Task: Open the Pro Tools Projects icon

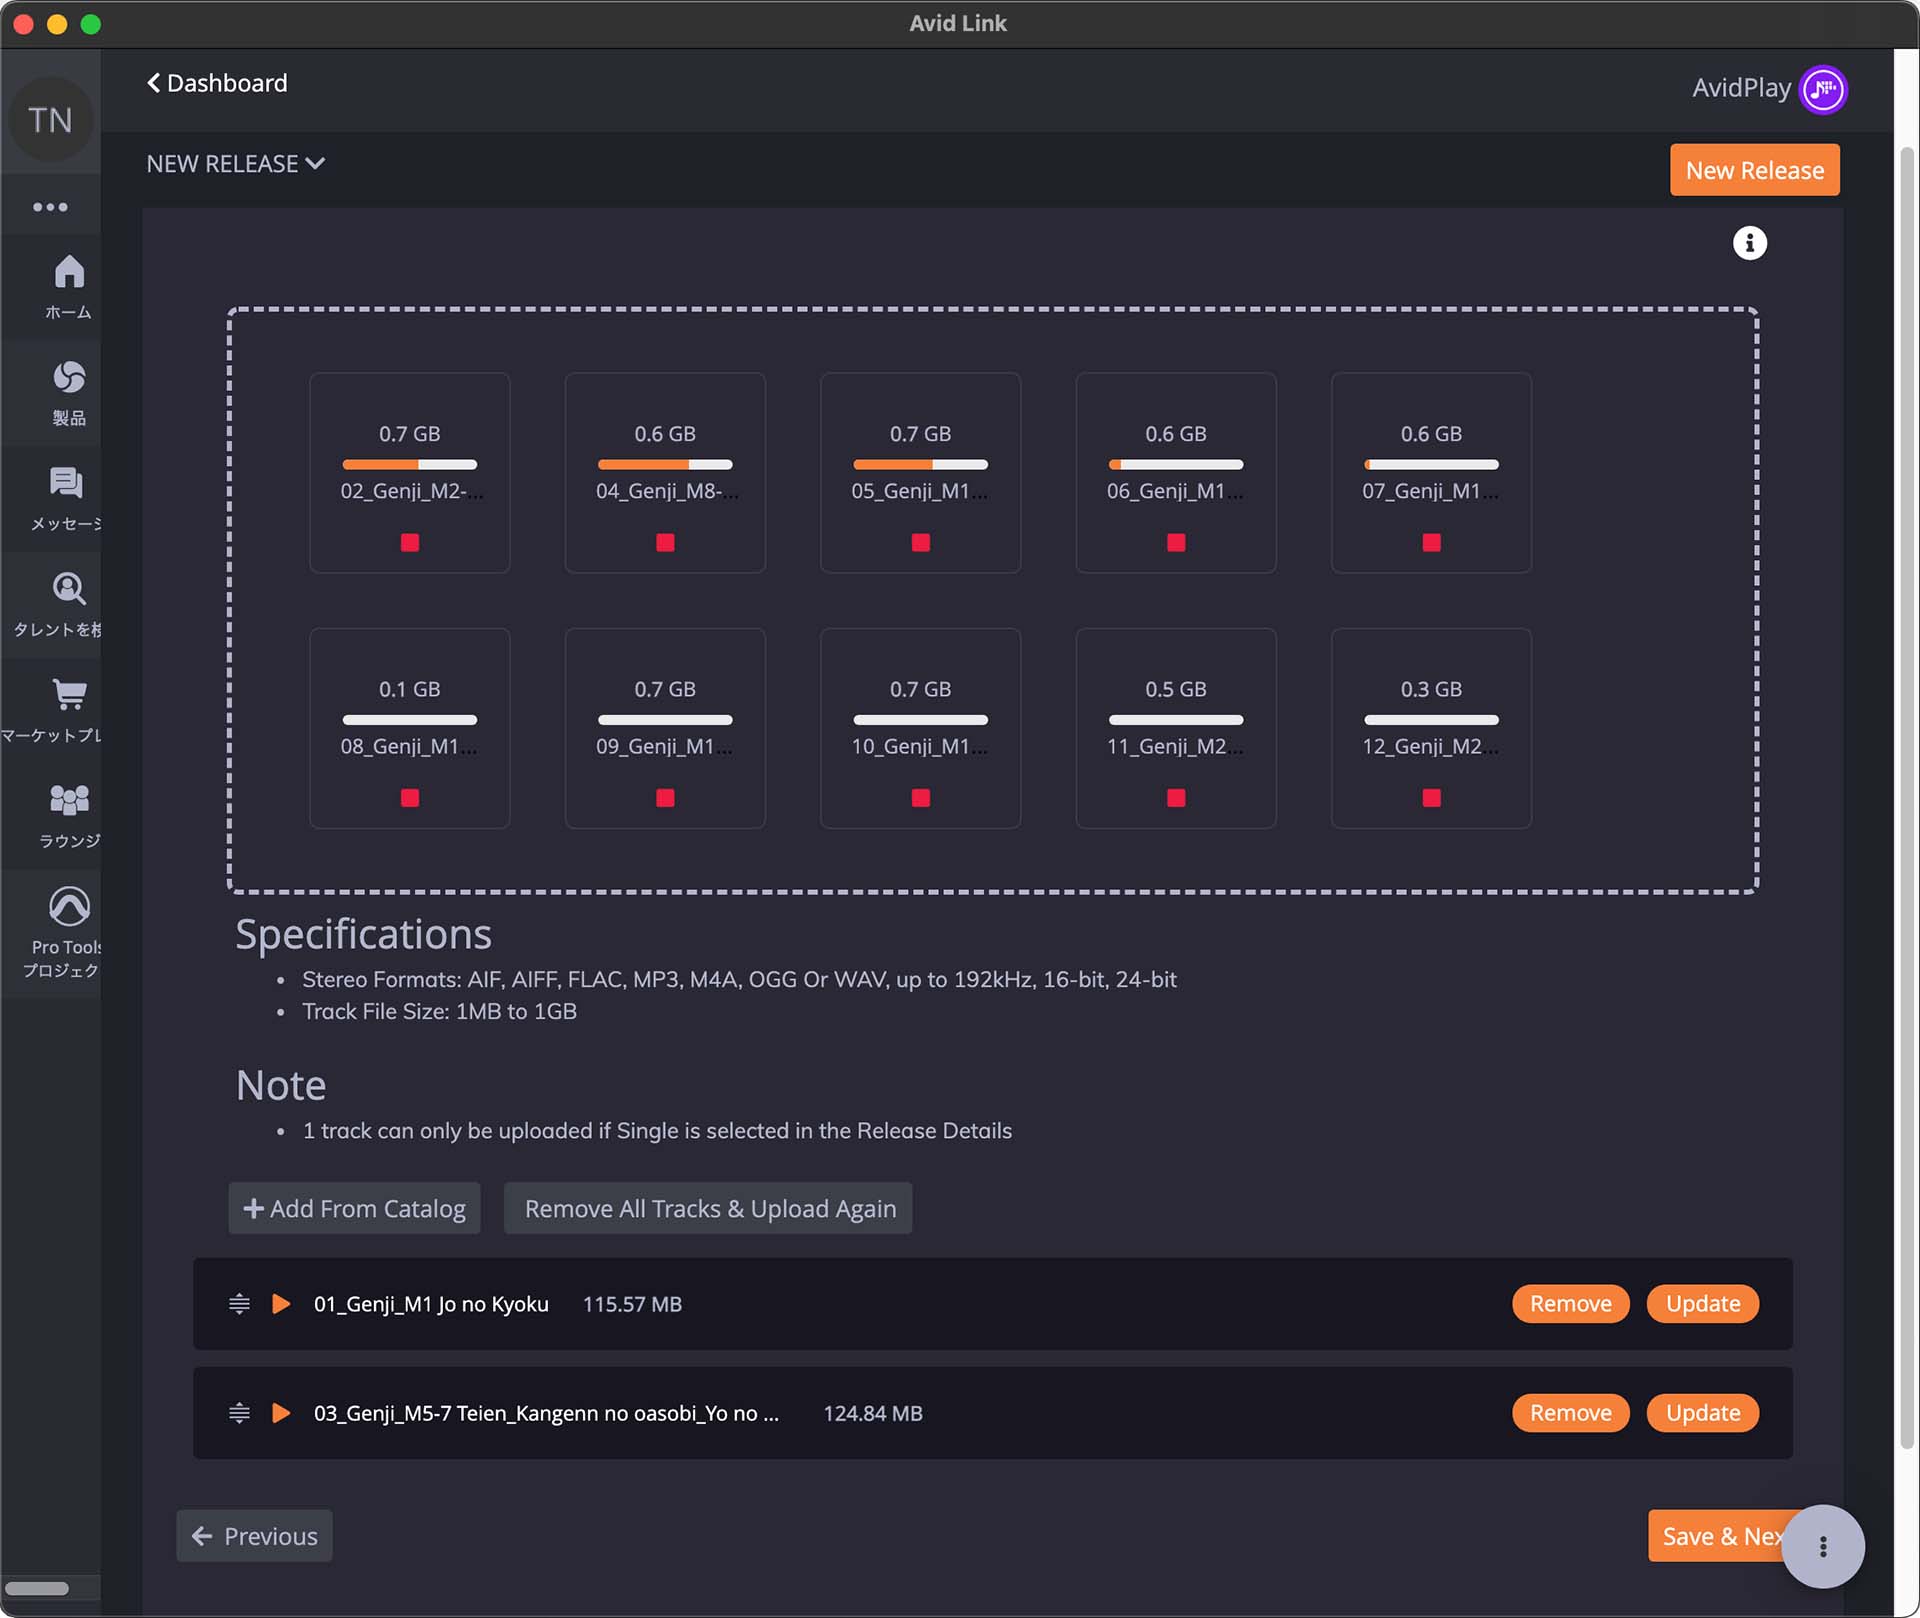Action: (x=68, y=907)
